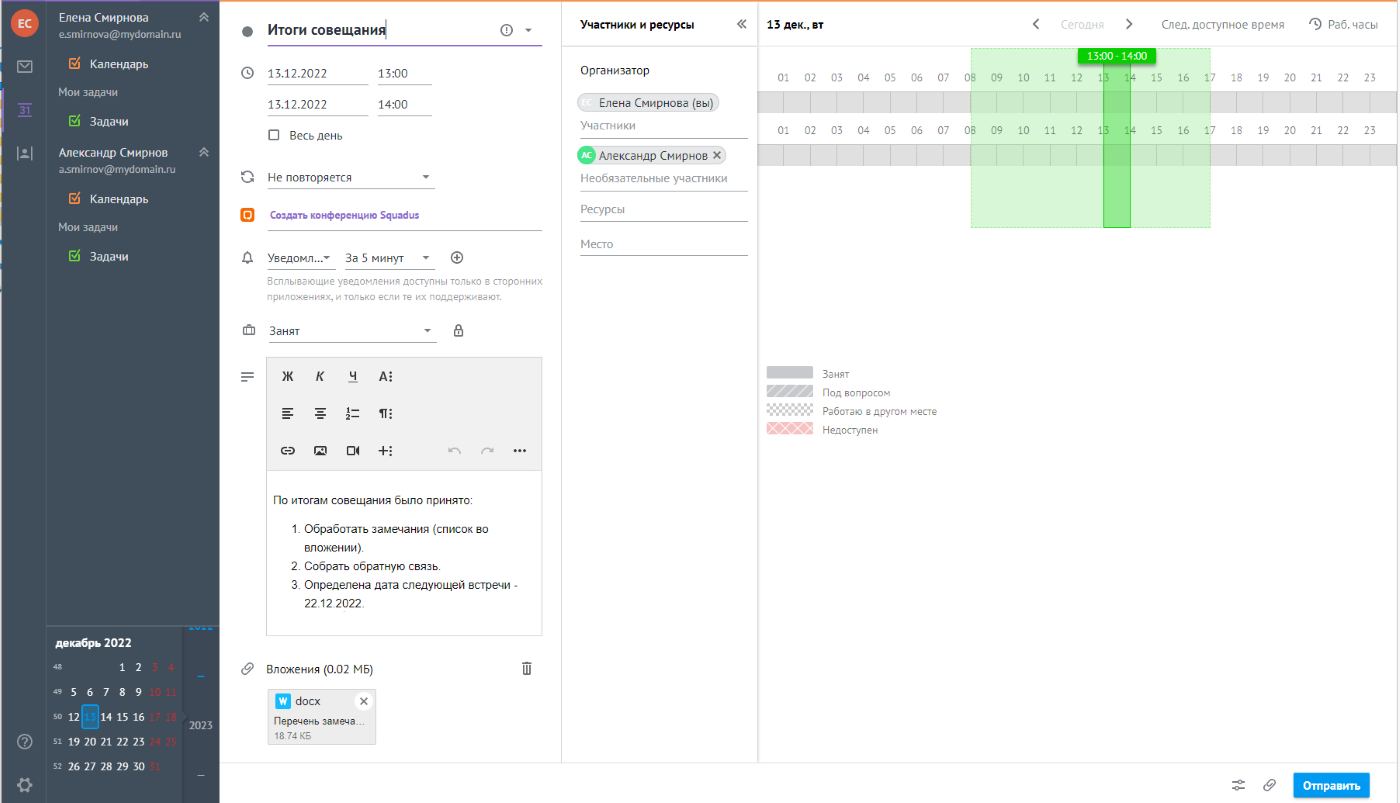Open the За 5 минут reminder dropdown
The width and height of the screenshot is (1400, 803).
pos(389,258)
